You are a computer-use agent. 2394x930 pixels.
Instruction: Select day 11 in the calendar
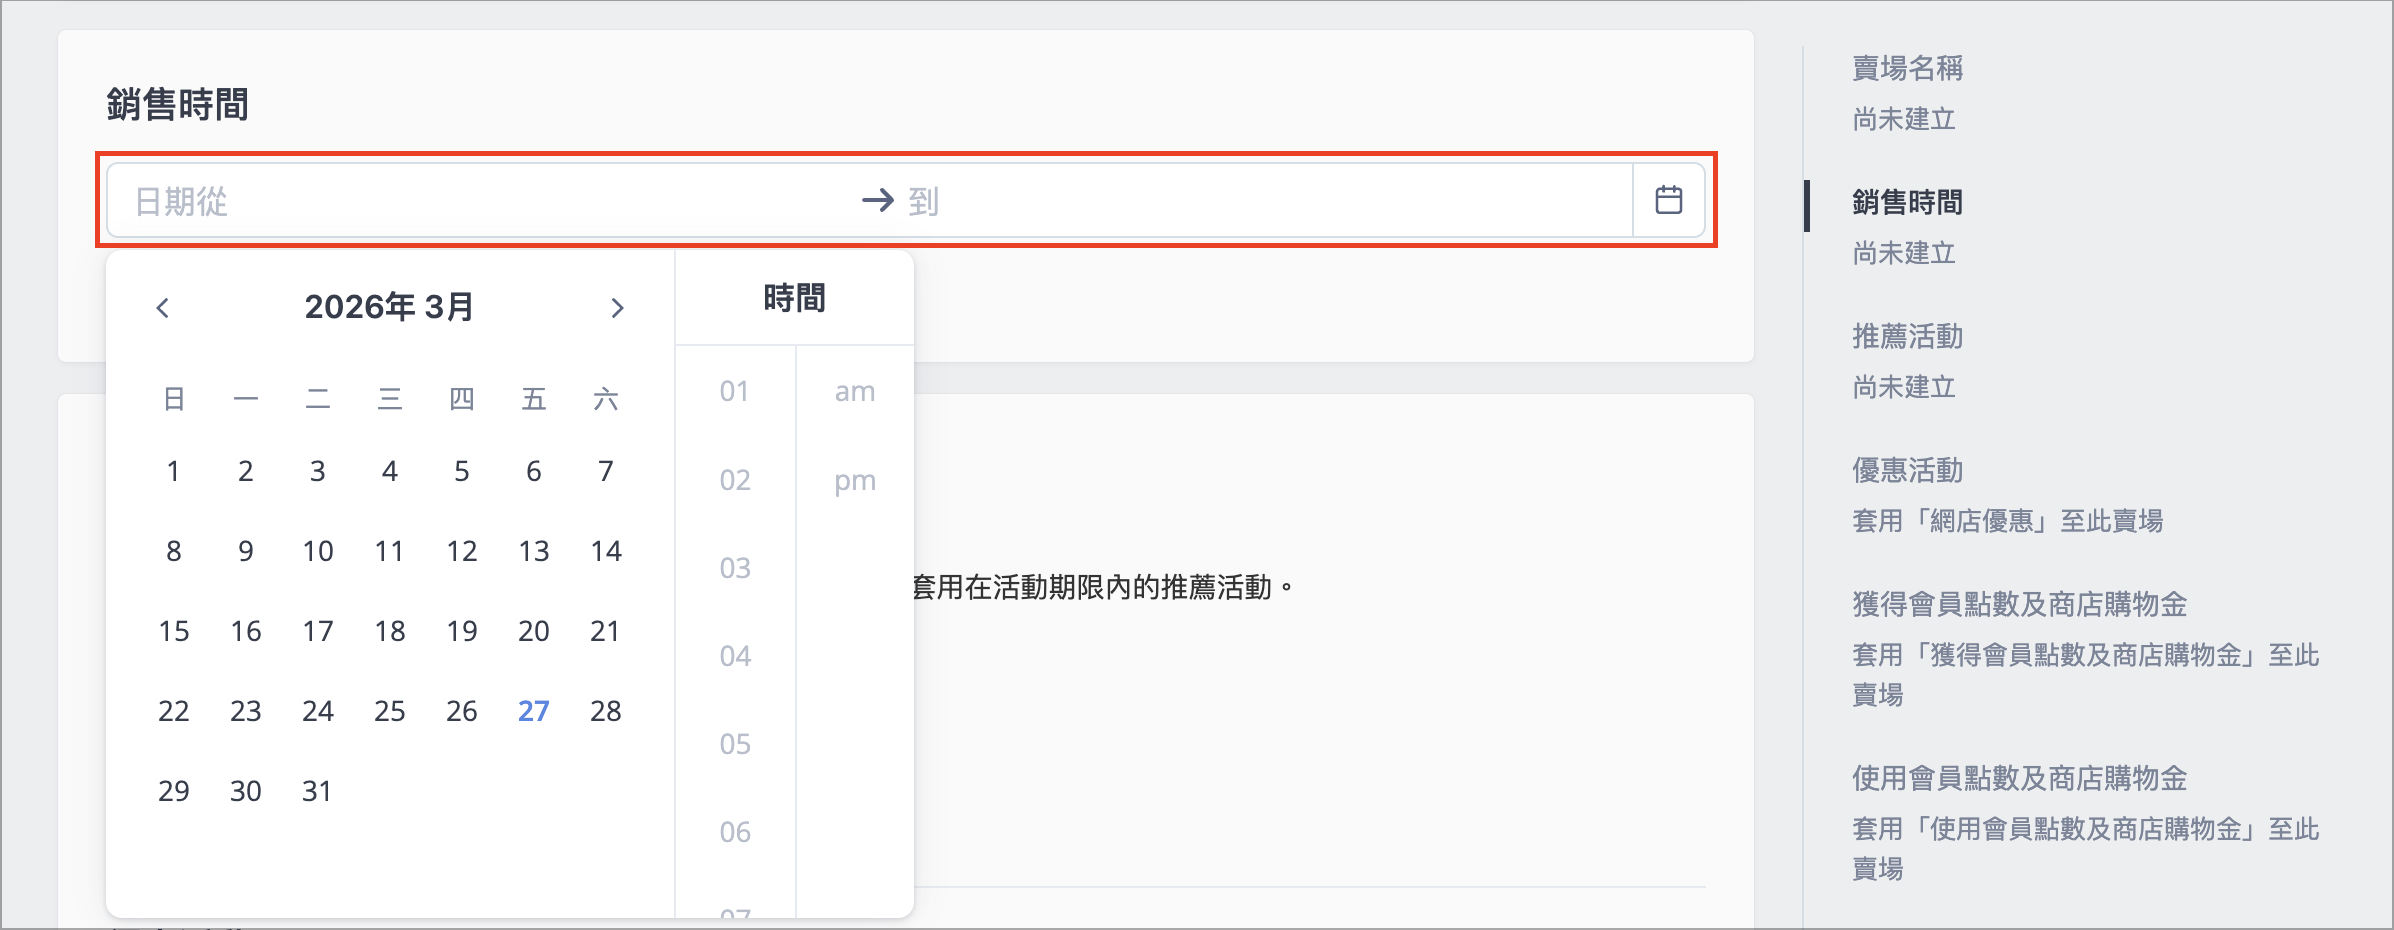tap(390, 551)
